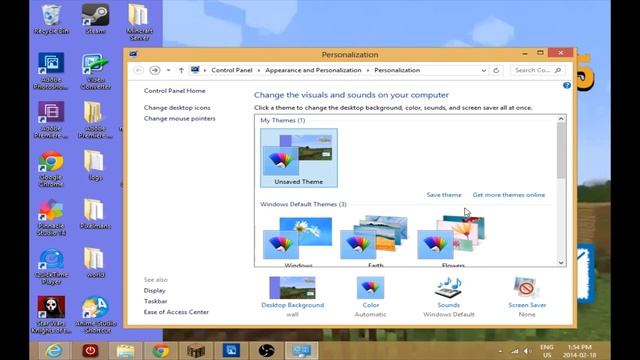This screenshot has width=640, height=360.
Task: Open Chrome from the taskbar
Action: (x=160, y=351)
